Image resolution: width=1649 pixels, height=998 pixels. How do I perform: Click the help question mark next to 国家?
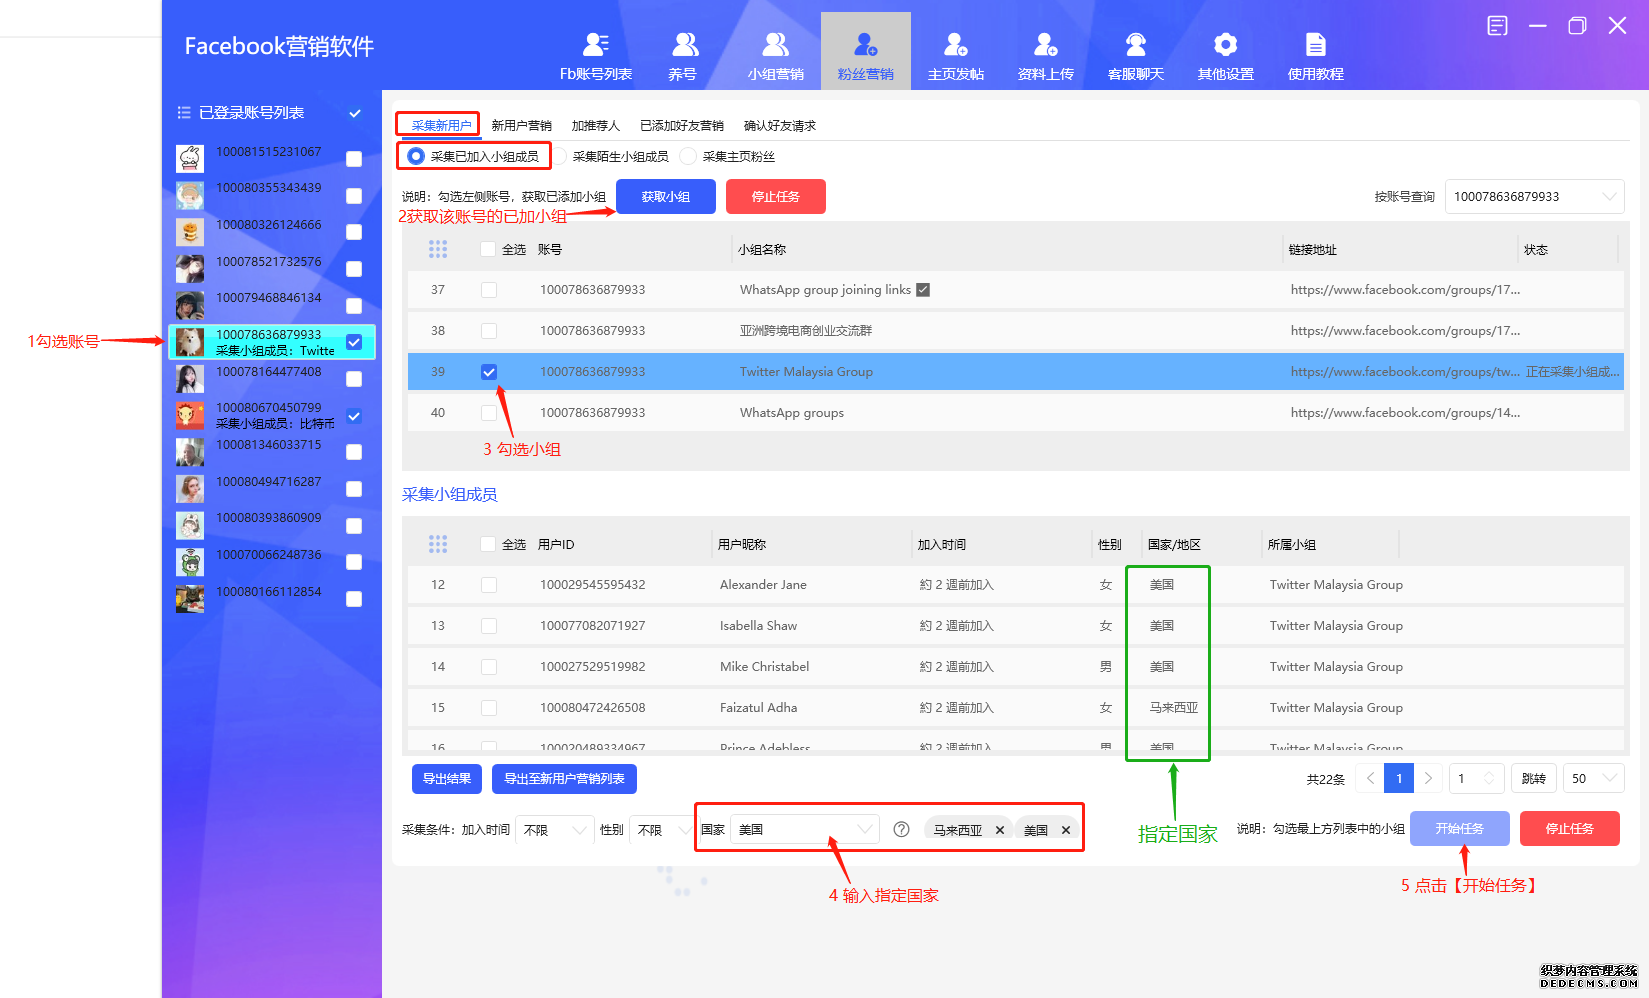tap(901, 830)
